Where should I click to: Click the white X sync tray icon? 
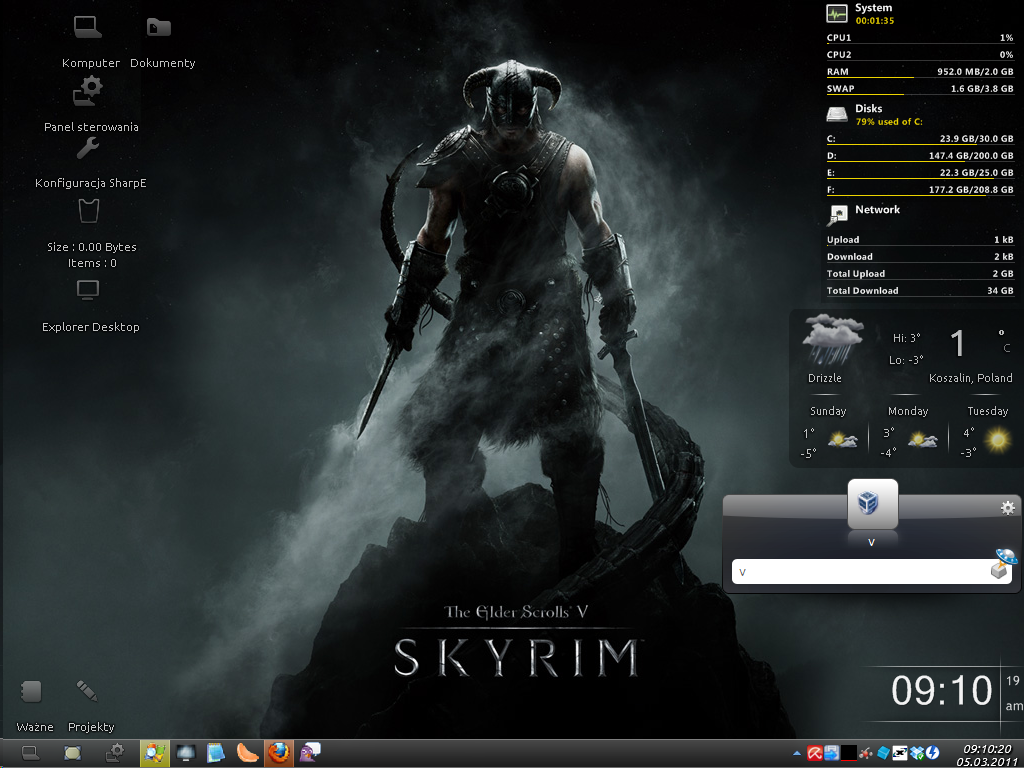click(900, 754)
